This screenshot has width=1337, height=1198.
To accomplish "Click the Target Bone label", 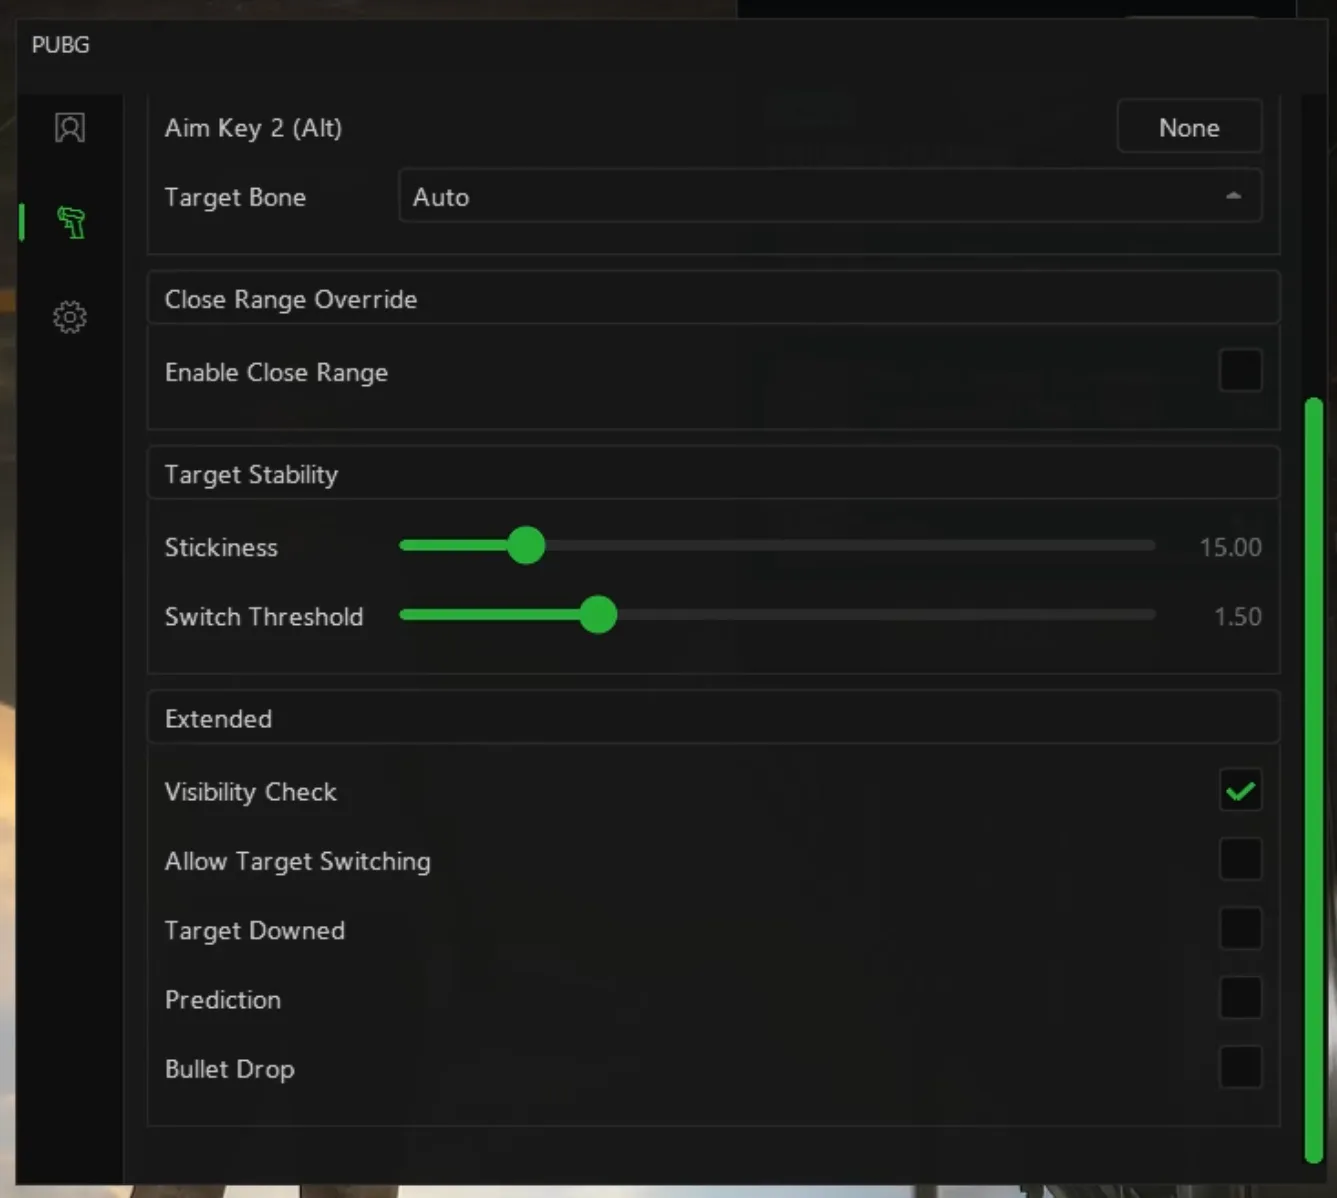I will point(235,197).
